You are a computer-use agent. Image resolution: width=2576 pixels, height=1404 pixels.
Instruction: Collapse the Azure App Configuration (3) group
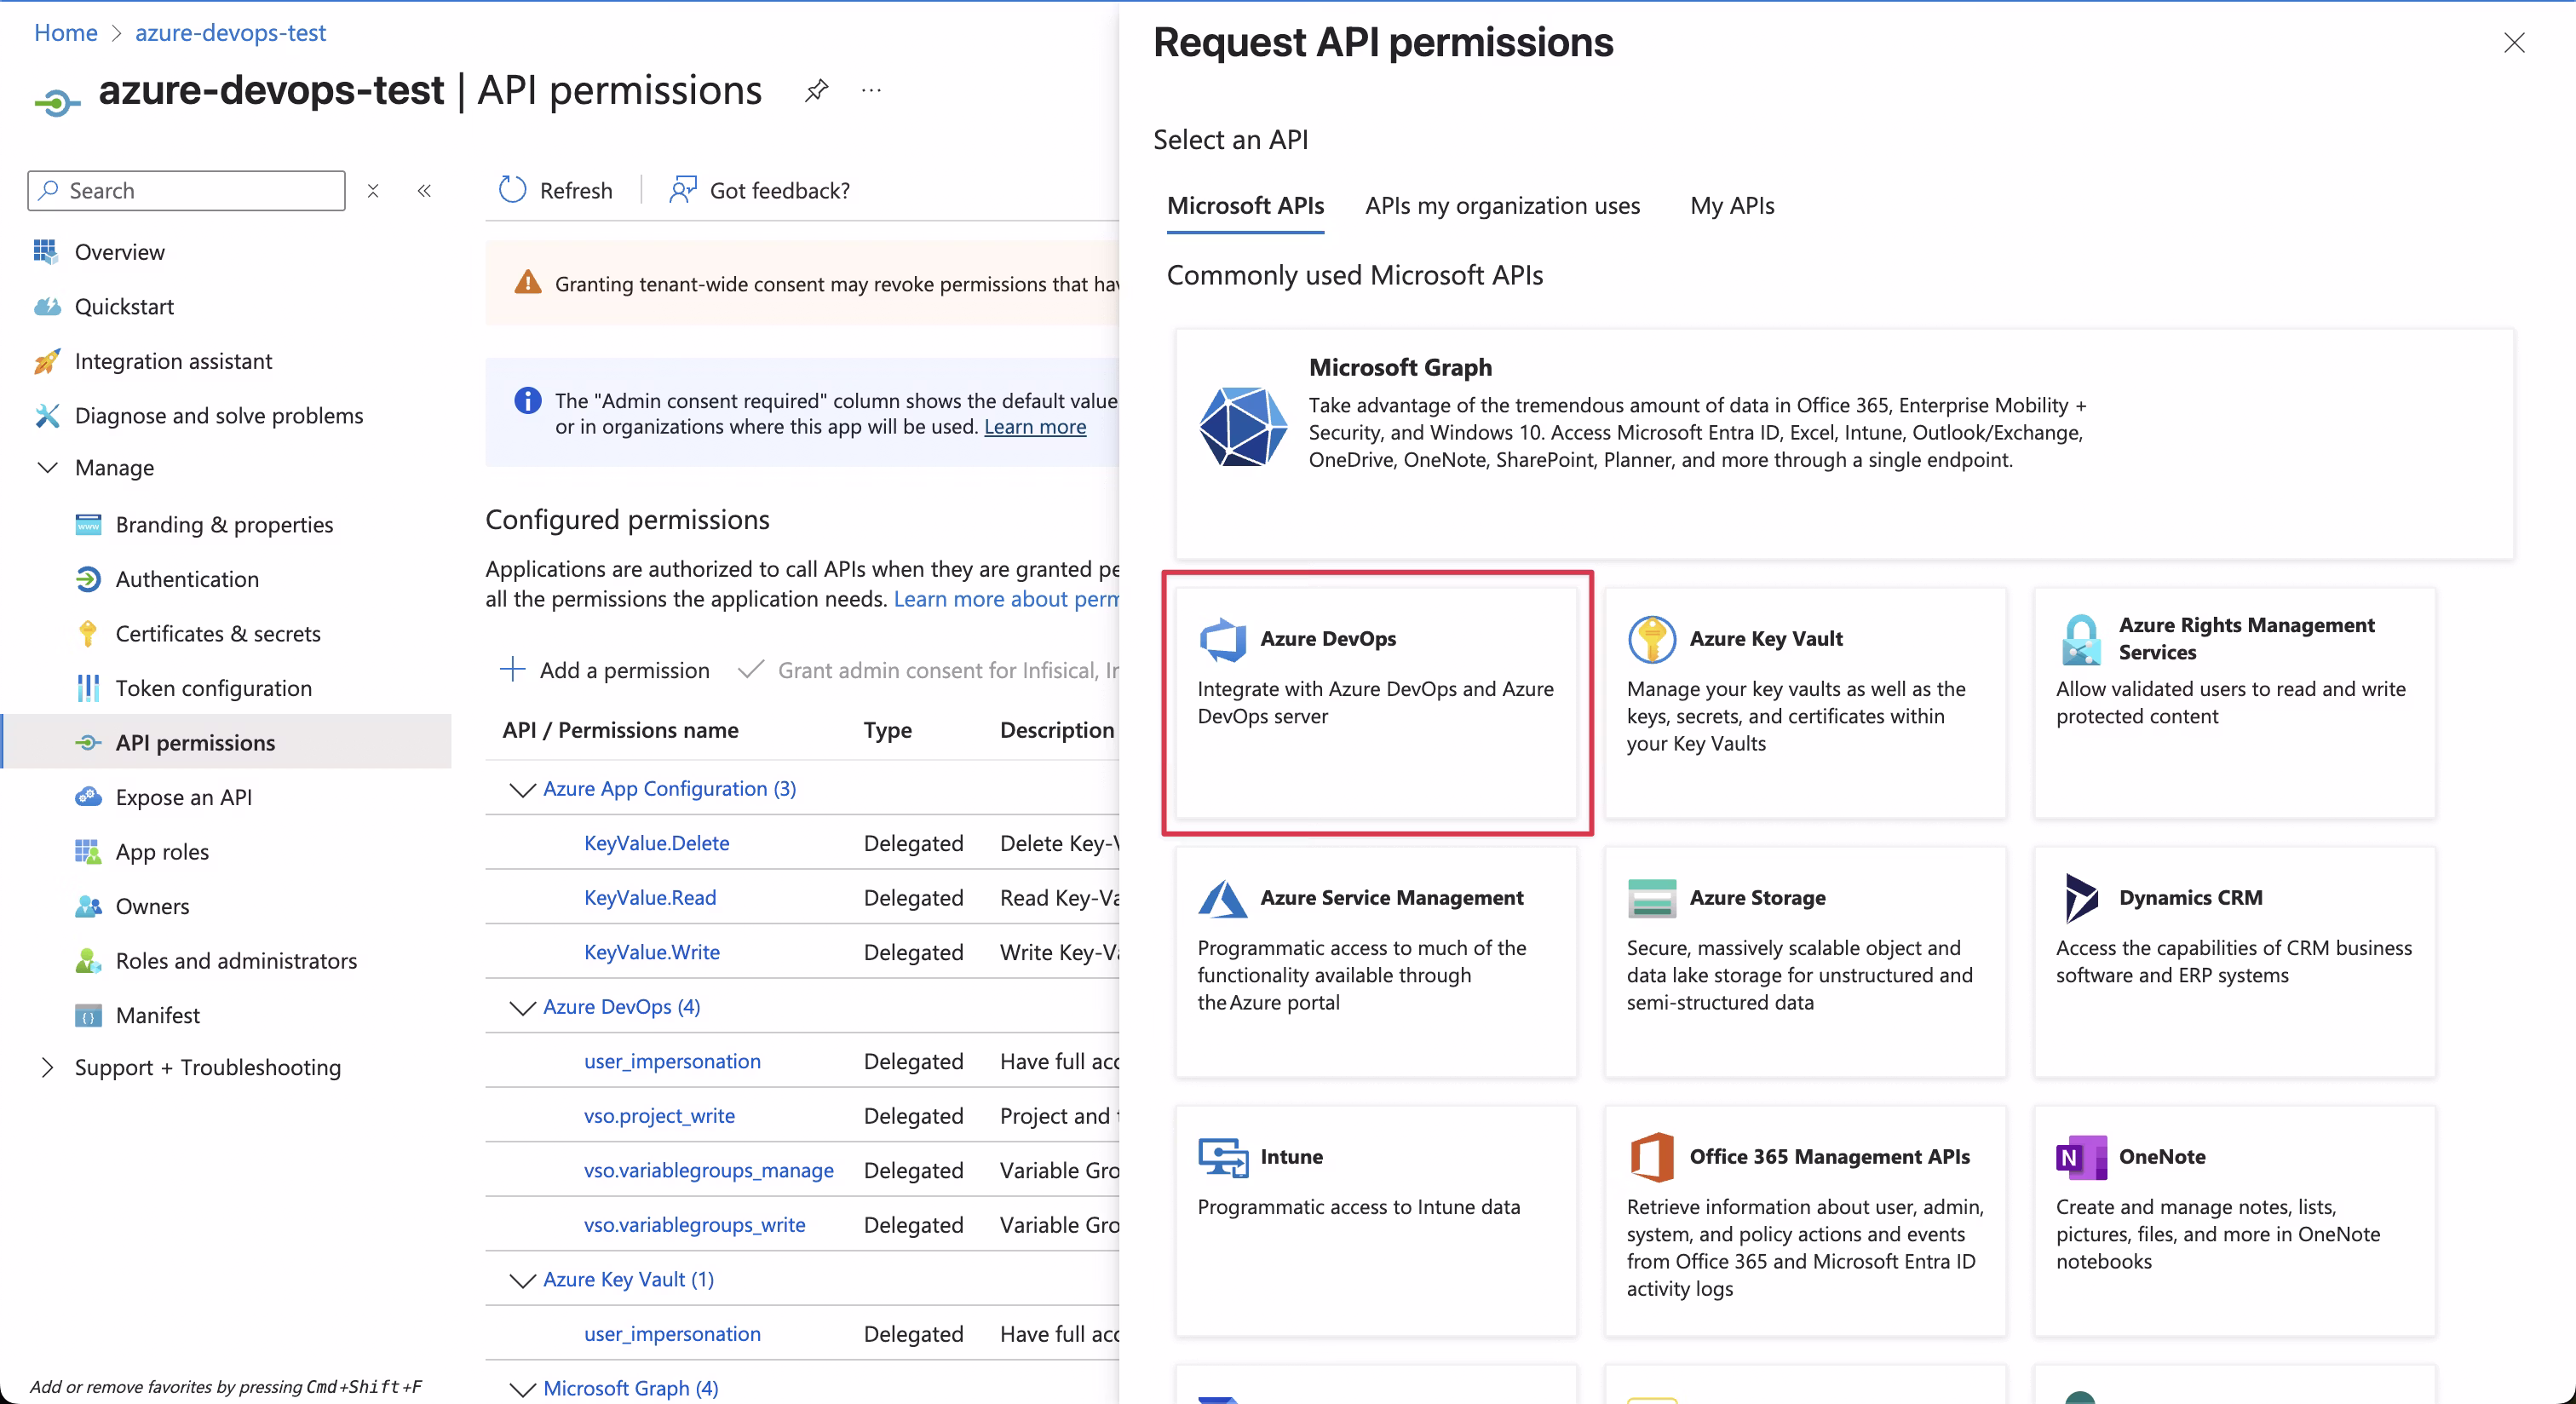click(521, 789)
